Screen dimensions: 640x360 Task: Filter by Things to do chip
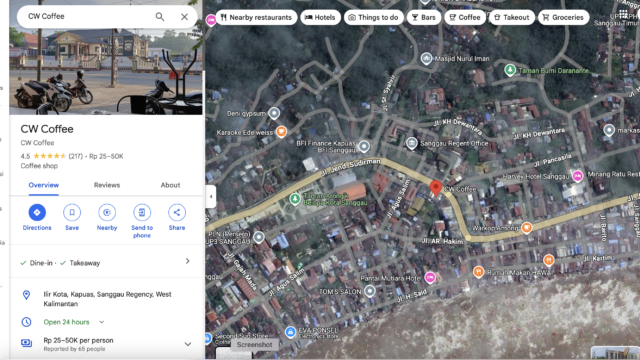(373, 17)
